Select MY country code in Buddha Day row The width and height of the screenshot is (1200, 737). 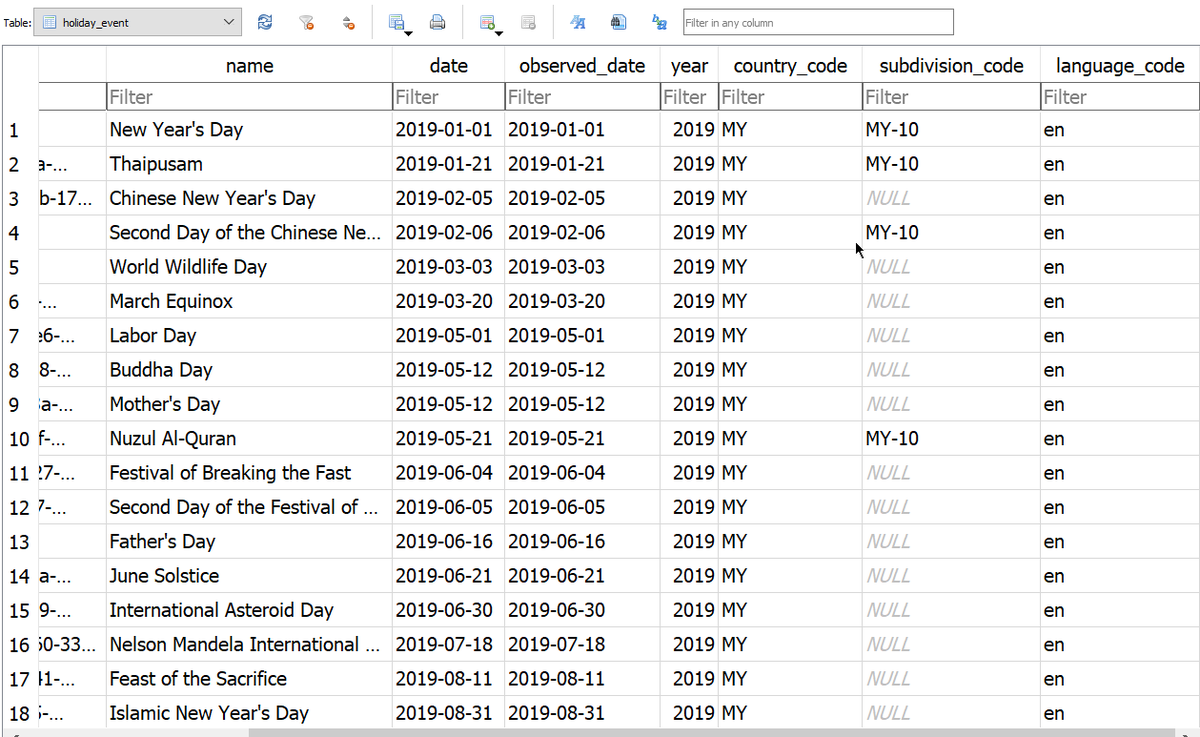[790, 370]
